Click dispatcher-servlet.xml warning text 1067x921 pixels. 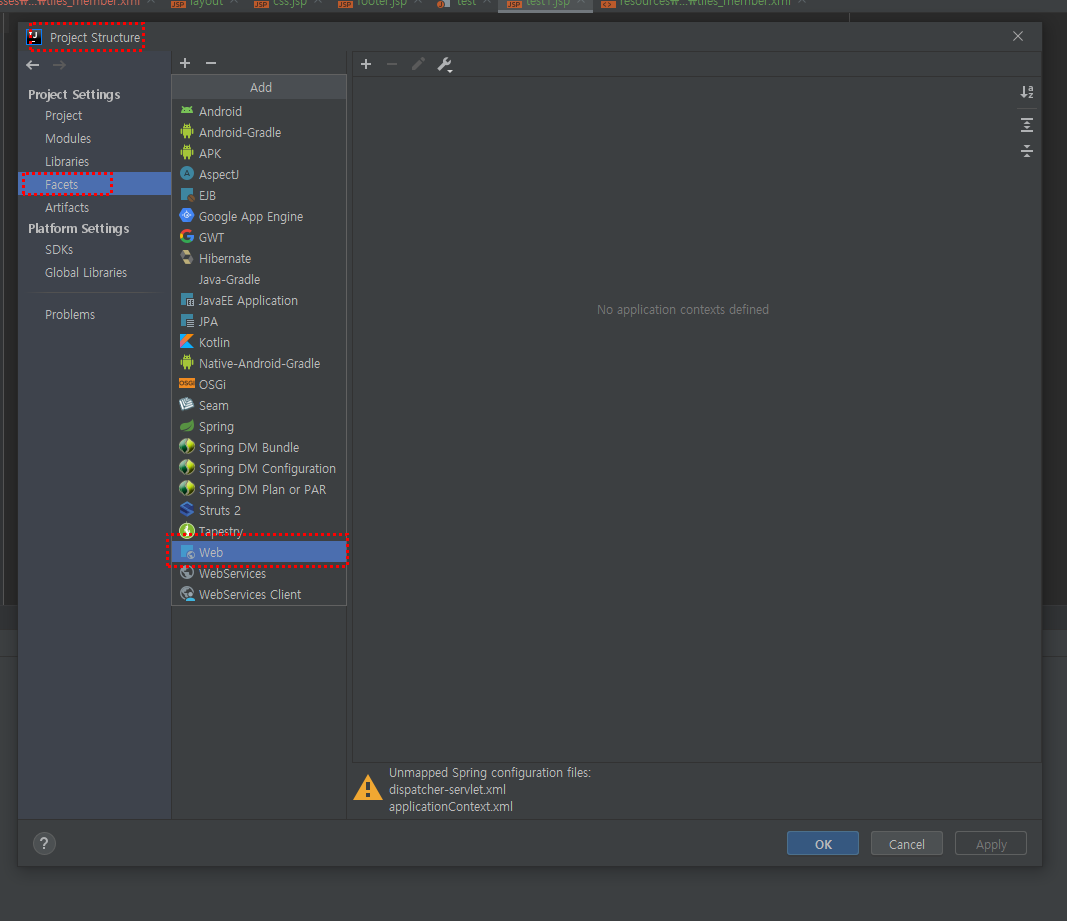(x=447, y=790)
